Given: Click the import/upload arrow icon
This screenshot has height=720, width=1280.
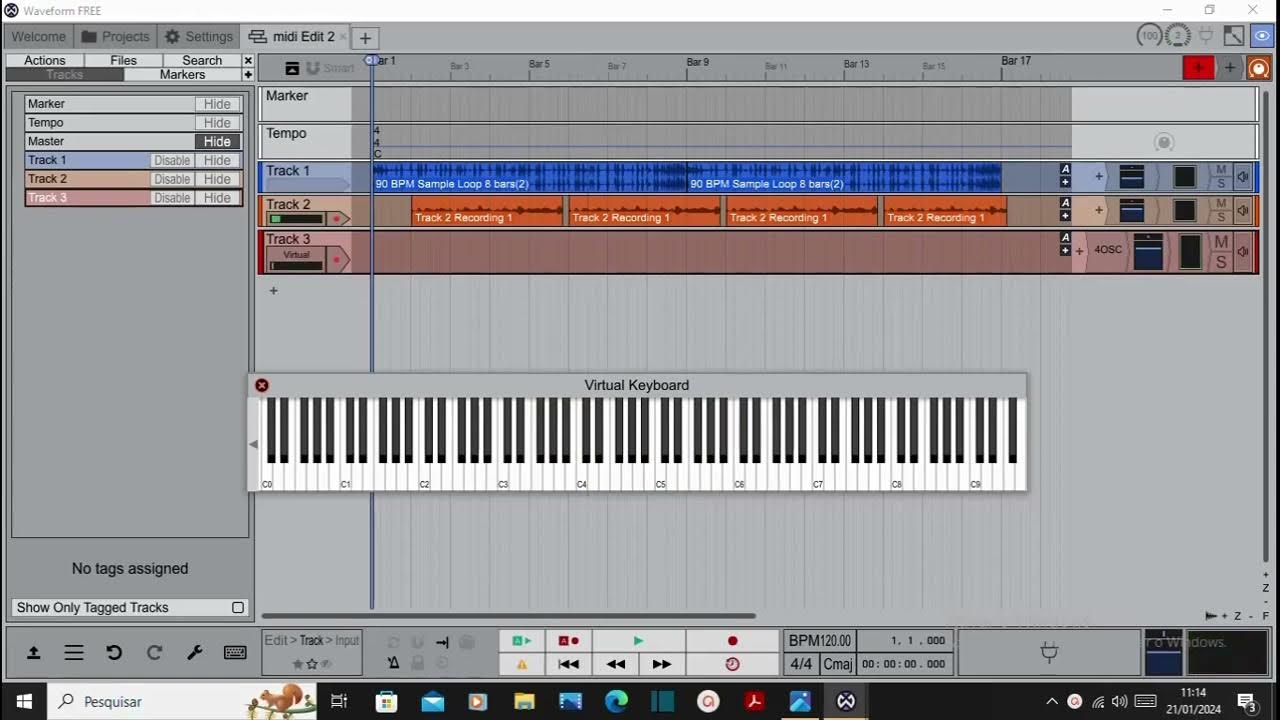Looking at the screenshot, I should point(33,653).
